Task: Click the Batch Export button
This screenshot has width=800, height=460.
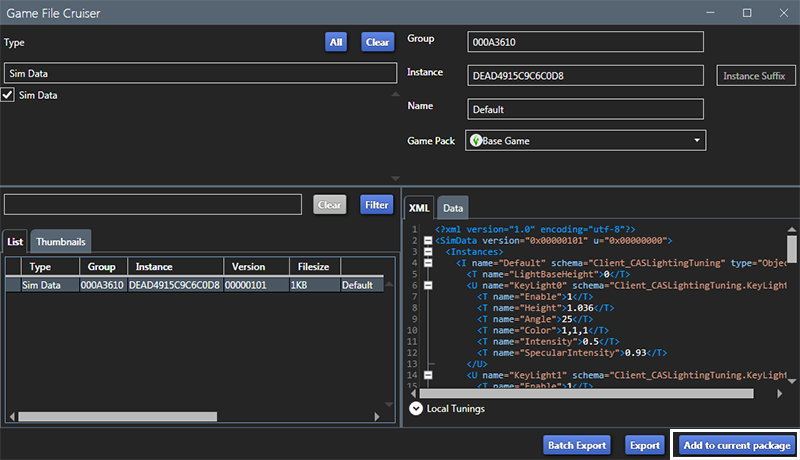Action: coord(577,445)
